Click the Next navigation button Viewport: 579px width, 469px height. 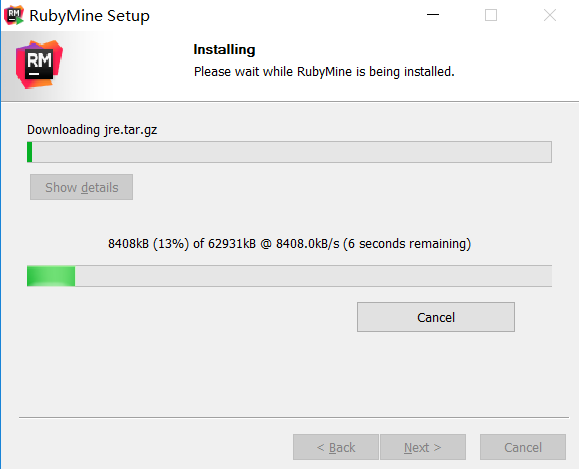coord(423,447)
